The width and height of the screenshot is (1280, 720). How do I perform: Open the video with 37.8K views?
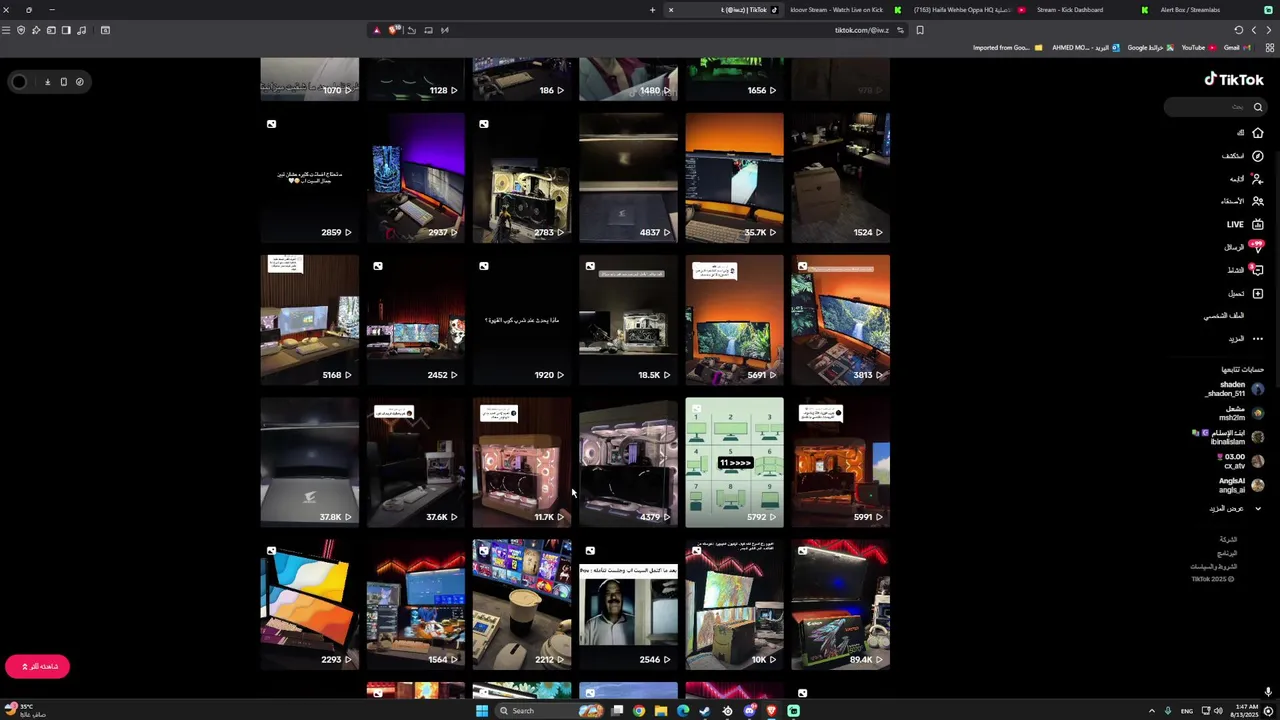pyautogui.click(x=309, y=462)
